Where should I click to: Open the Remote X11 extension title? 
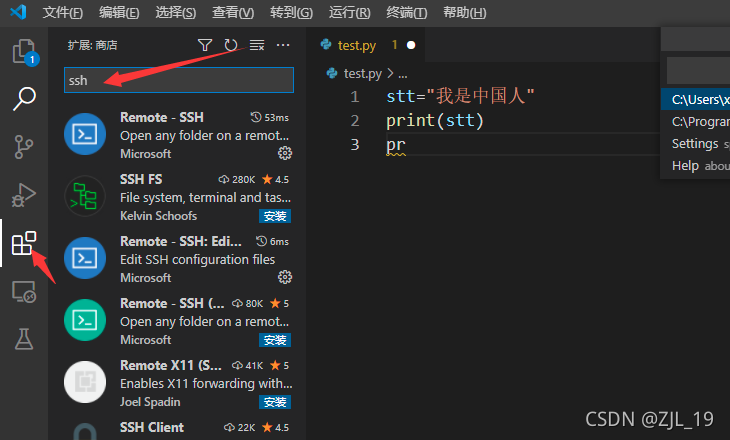tap(170, 365)
